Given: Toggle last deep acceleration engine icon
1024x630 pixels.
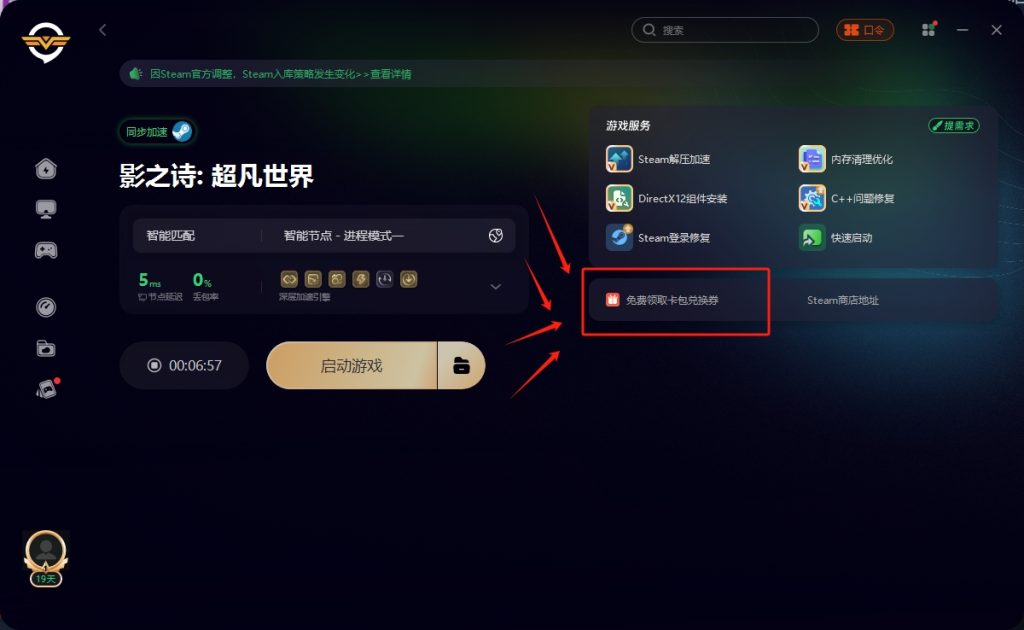Looking at the screenshot, I should [409, 279].
